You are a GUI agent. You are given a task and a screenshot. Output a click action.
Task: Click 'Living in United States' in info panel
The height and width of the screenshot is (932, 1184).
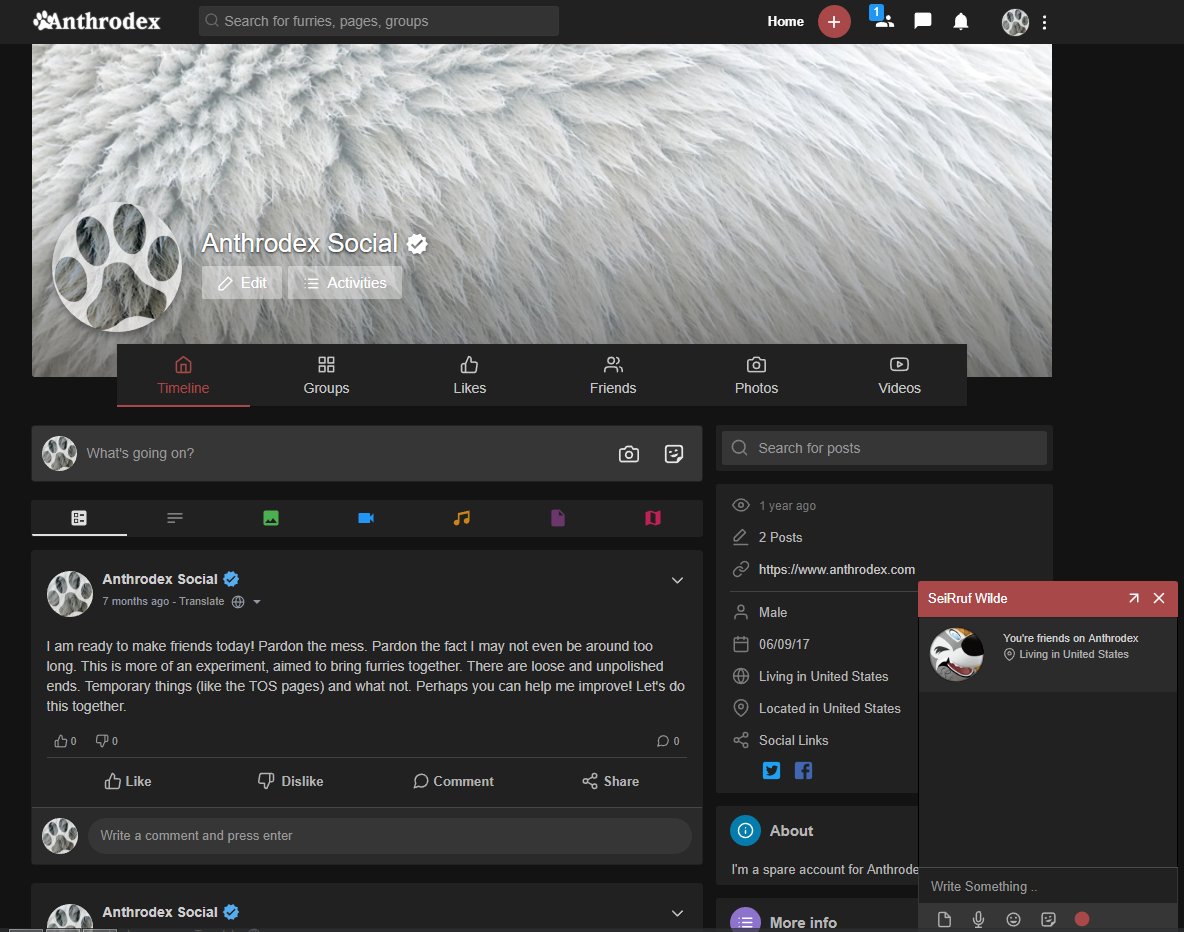tap(823, 677)
